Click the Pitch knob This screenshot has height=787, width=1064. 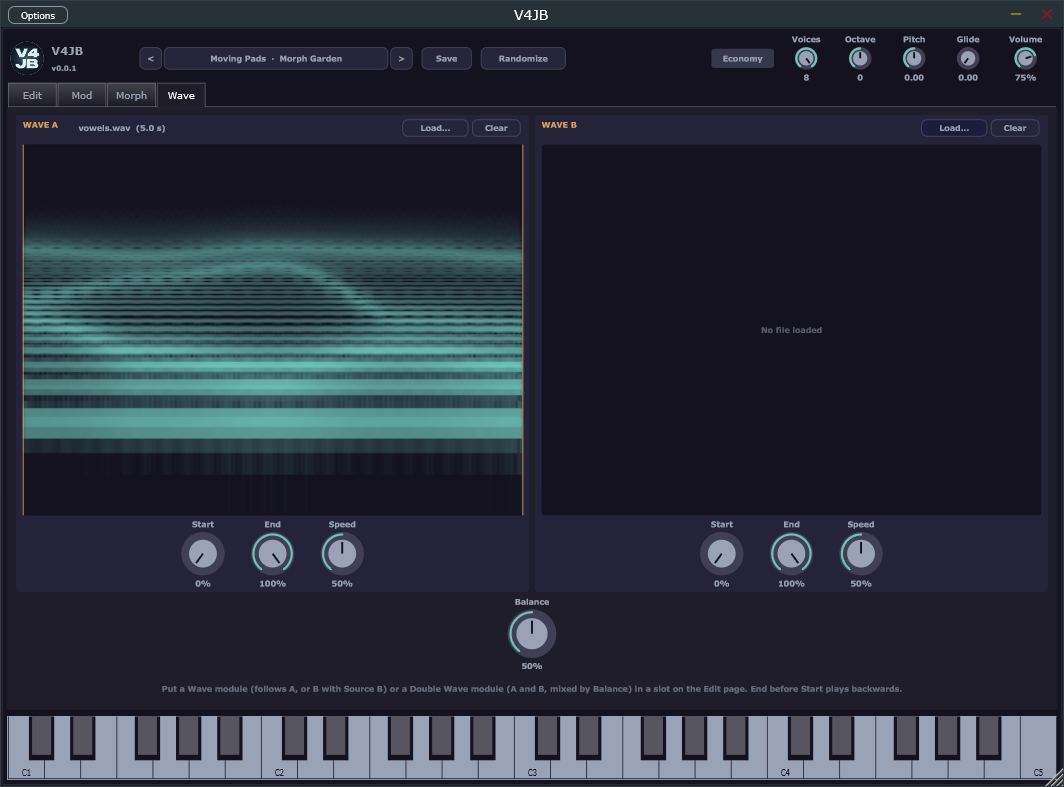tap(914, 58)
